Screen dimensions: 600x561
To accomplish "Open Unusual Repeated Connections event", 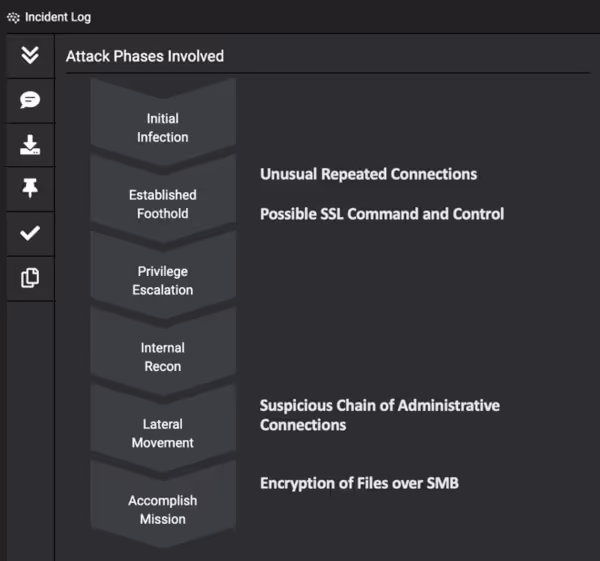I will [368, 174].
